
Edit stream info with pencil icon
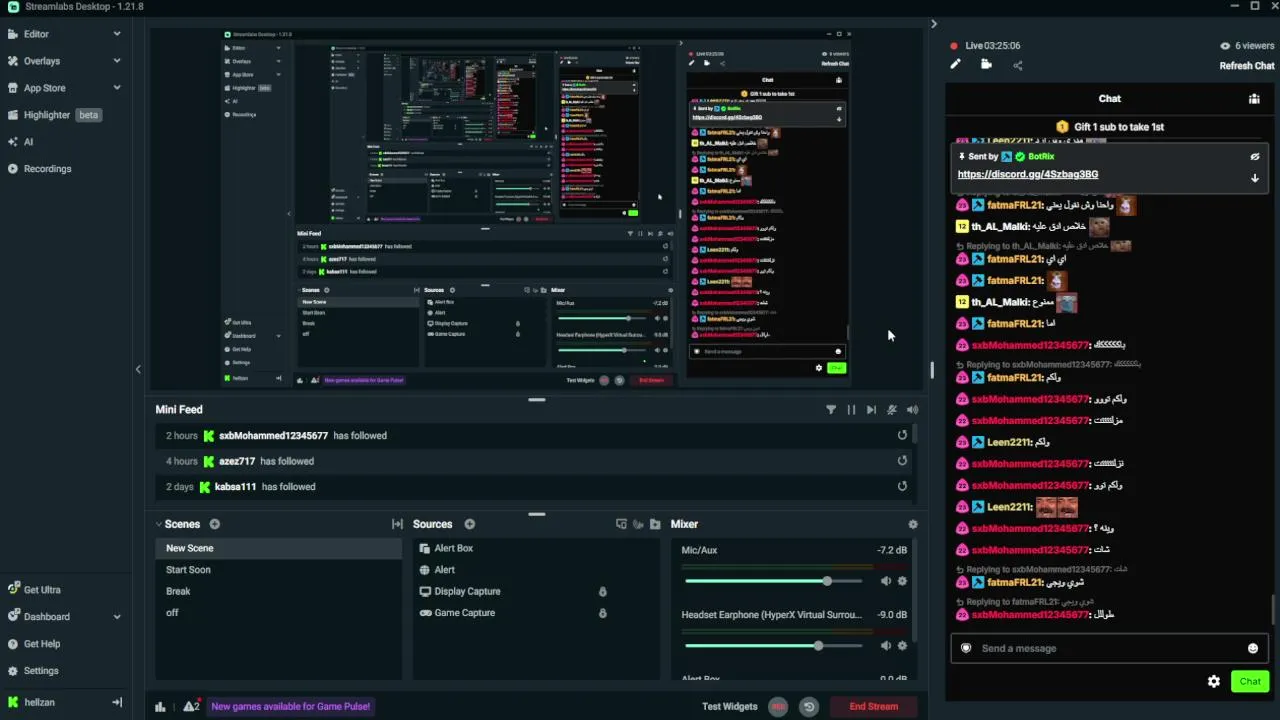pos(955,65)
